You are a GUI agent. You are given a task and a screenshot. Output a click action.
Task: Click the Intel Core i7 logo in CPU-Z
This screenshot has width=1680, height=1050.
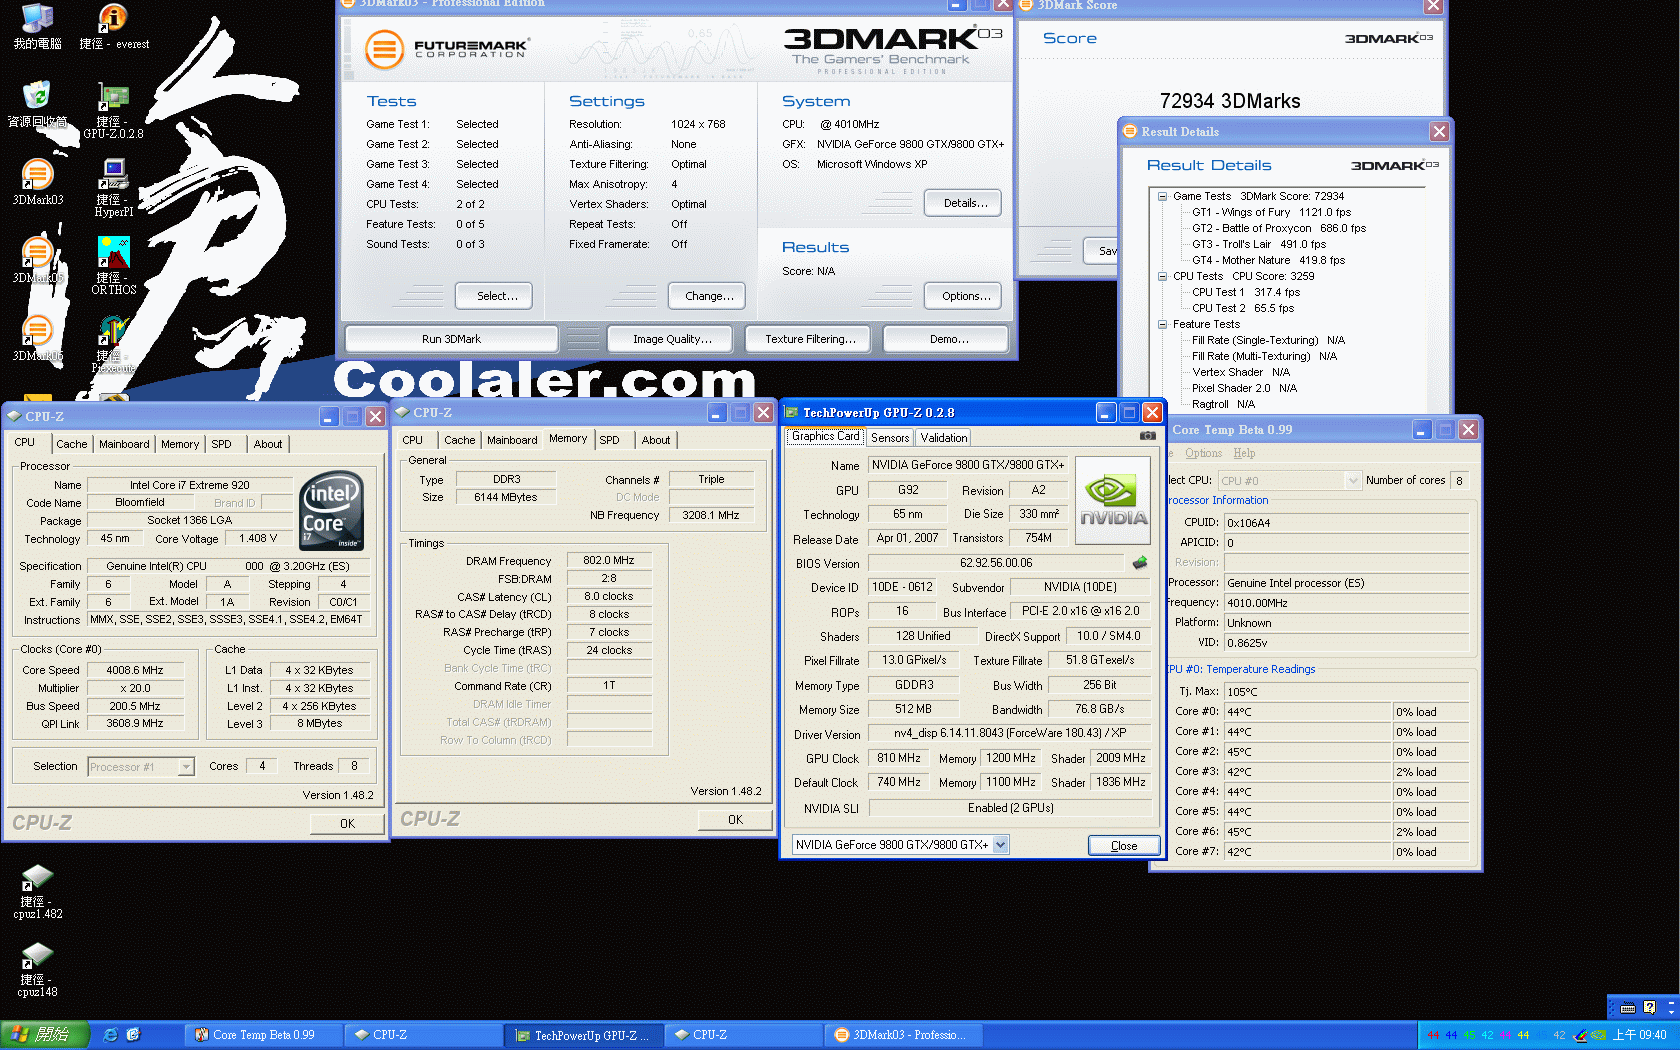coord(331,510)
